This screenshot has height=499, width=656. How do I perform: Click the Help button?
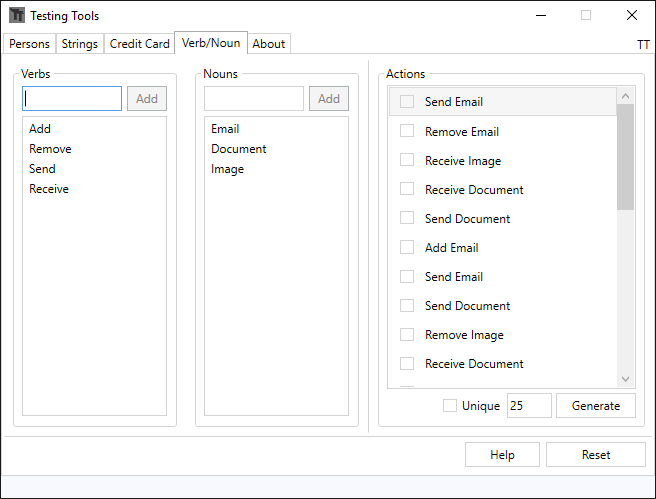pyautogui.click(x=502, y=454)
